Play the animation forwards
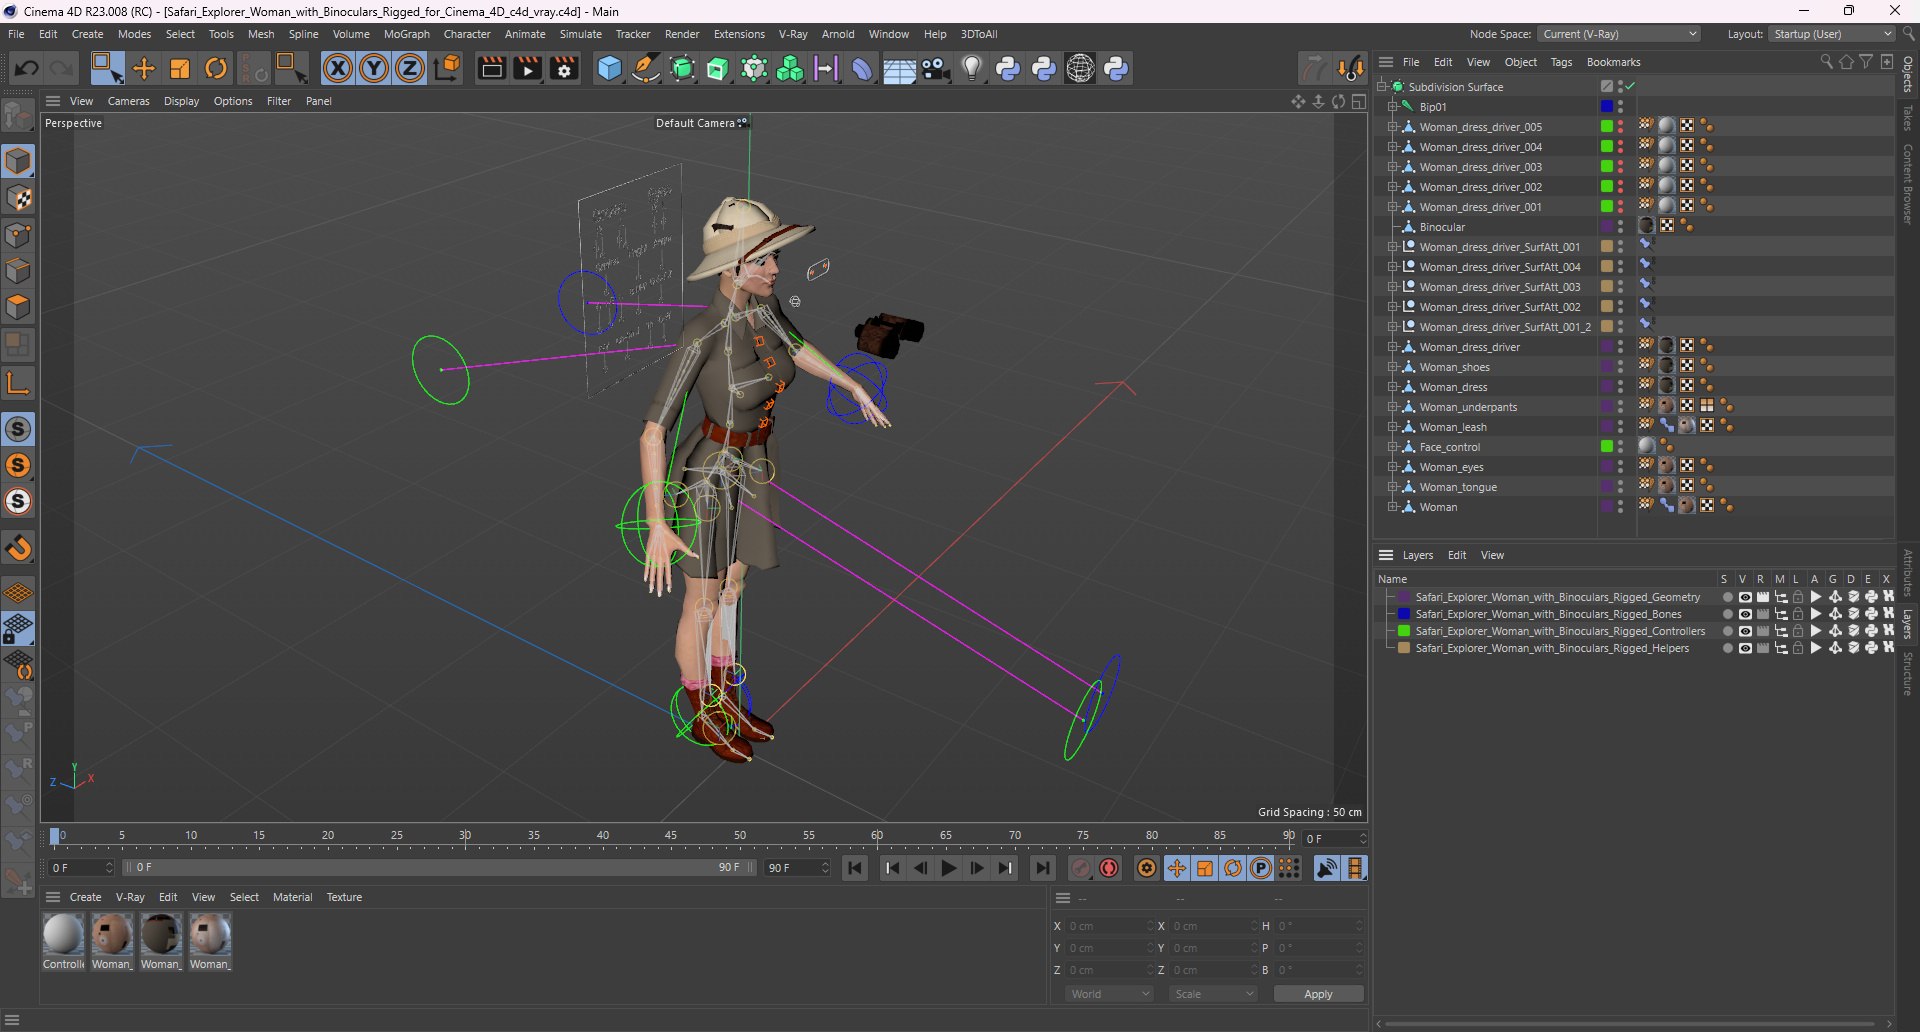 tap(949, 868)
